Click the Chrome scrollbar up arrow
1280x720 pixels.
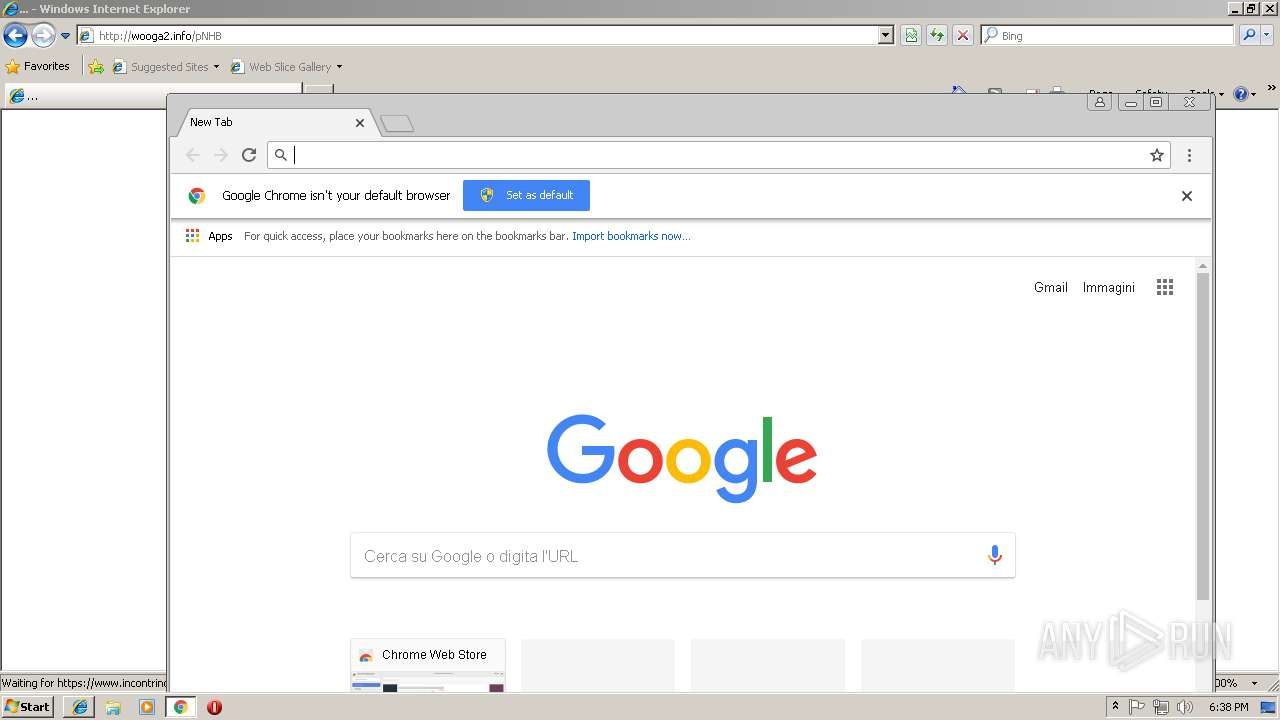[1203, 266]
